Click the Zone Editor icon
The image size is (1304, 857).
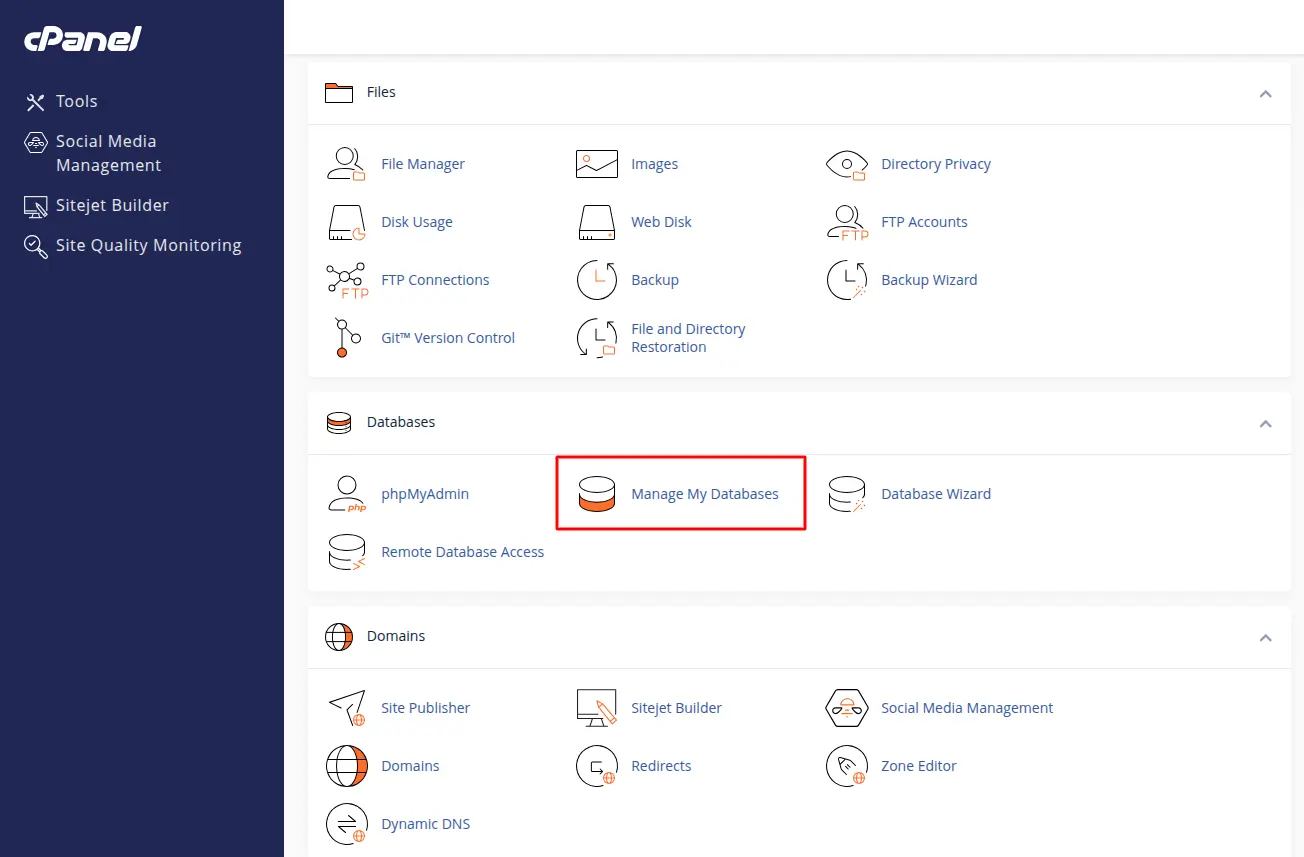pos(846,766)
